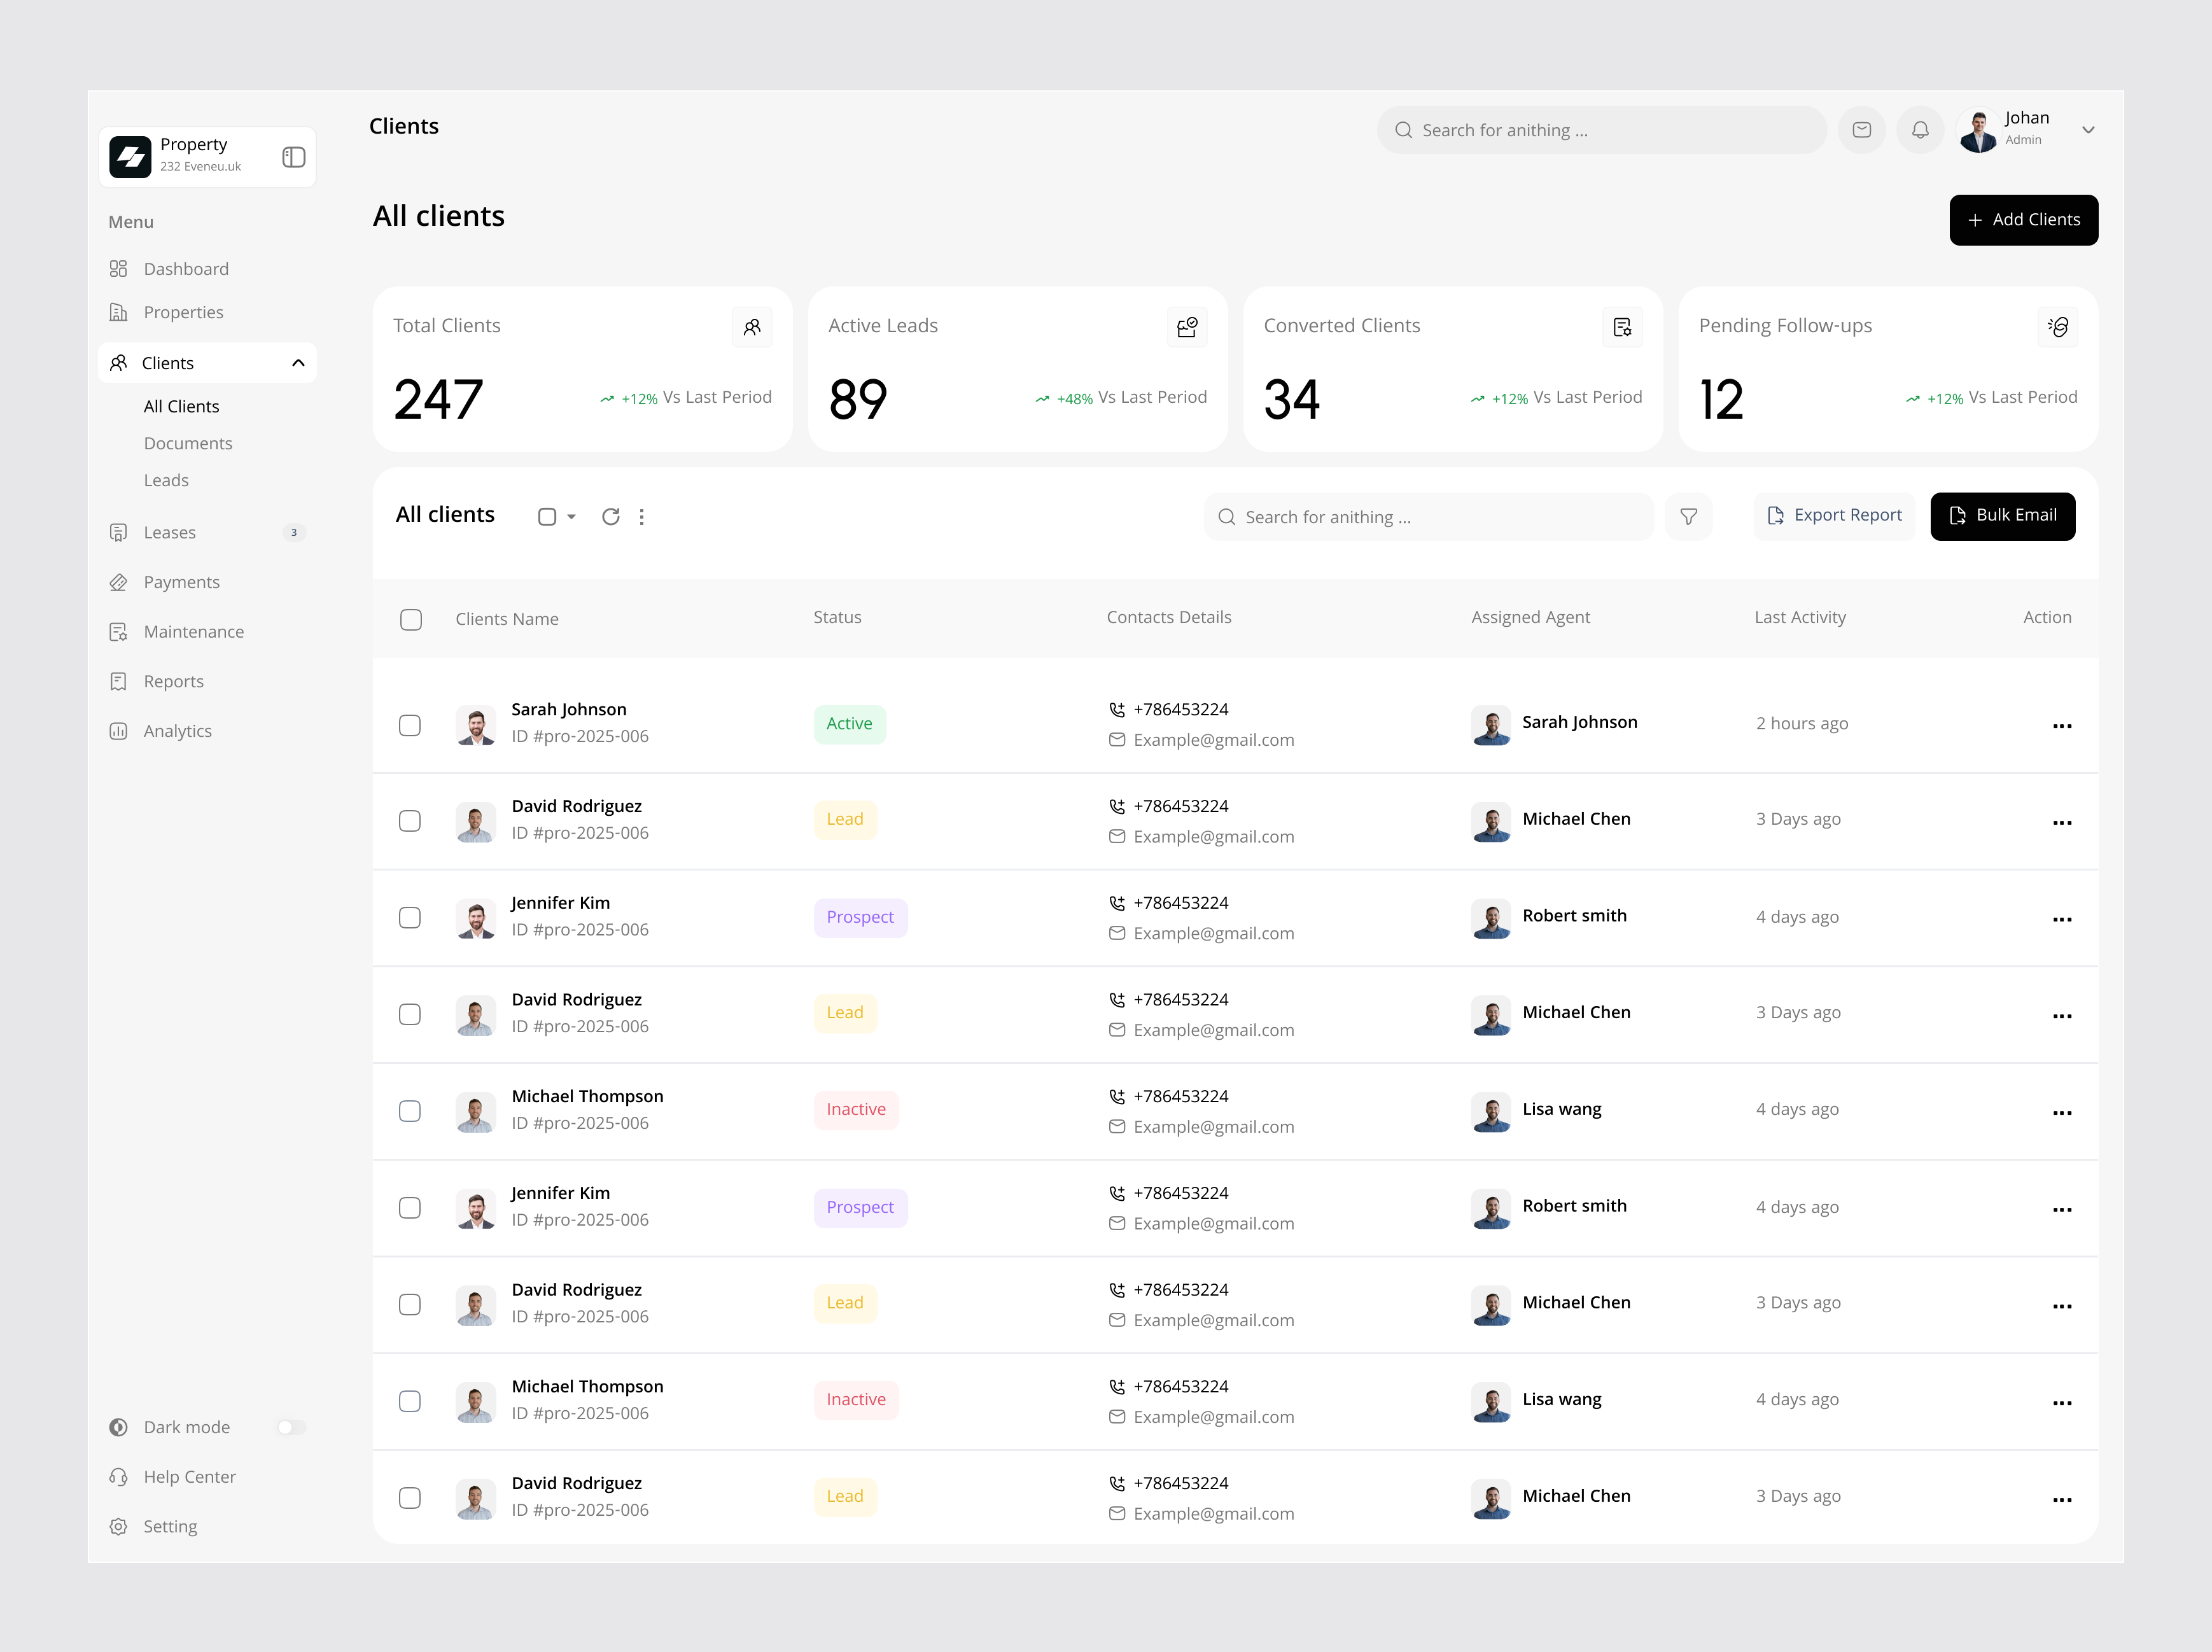Open the Leads menu item
This screenshot has width=2212, height=1652.
[x=166, y=480]
